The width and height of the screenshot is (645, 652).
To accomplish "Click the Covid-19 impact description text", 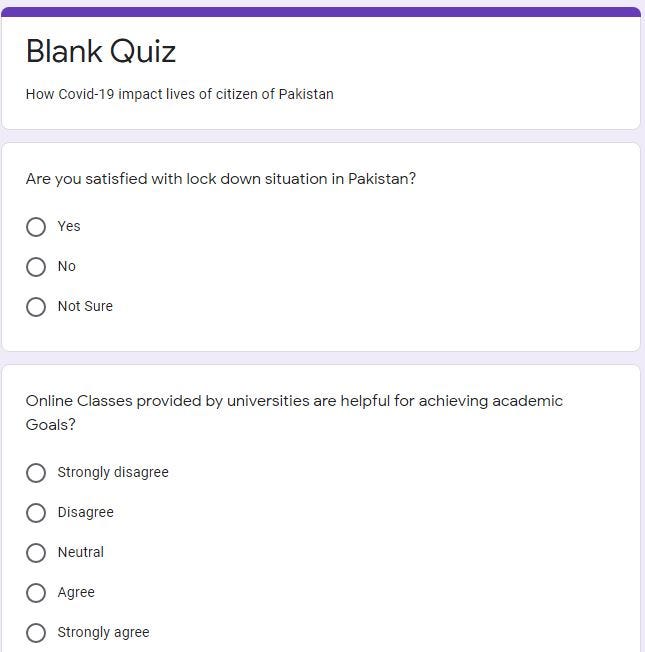I will [180, 94].
